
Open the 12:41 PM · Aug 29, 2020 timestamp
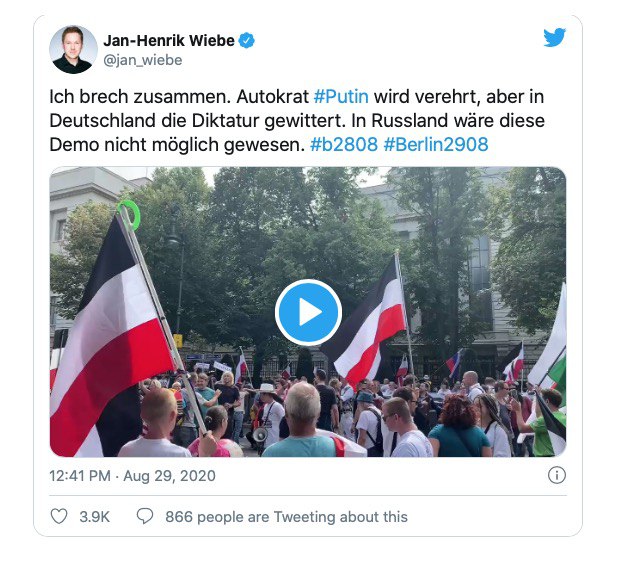pos(132,476)
